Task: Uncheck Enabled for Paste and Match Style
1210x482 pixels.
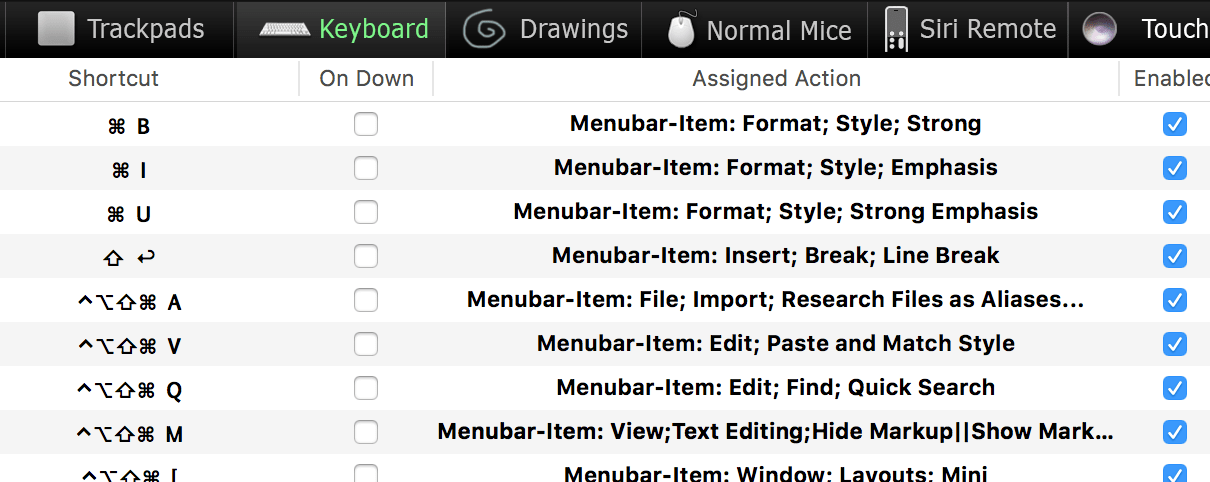Action: [1175, 344]
